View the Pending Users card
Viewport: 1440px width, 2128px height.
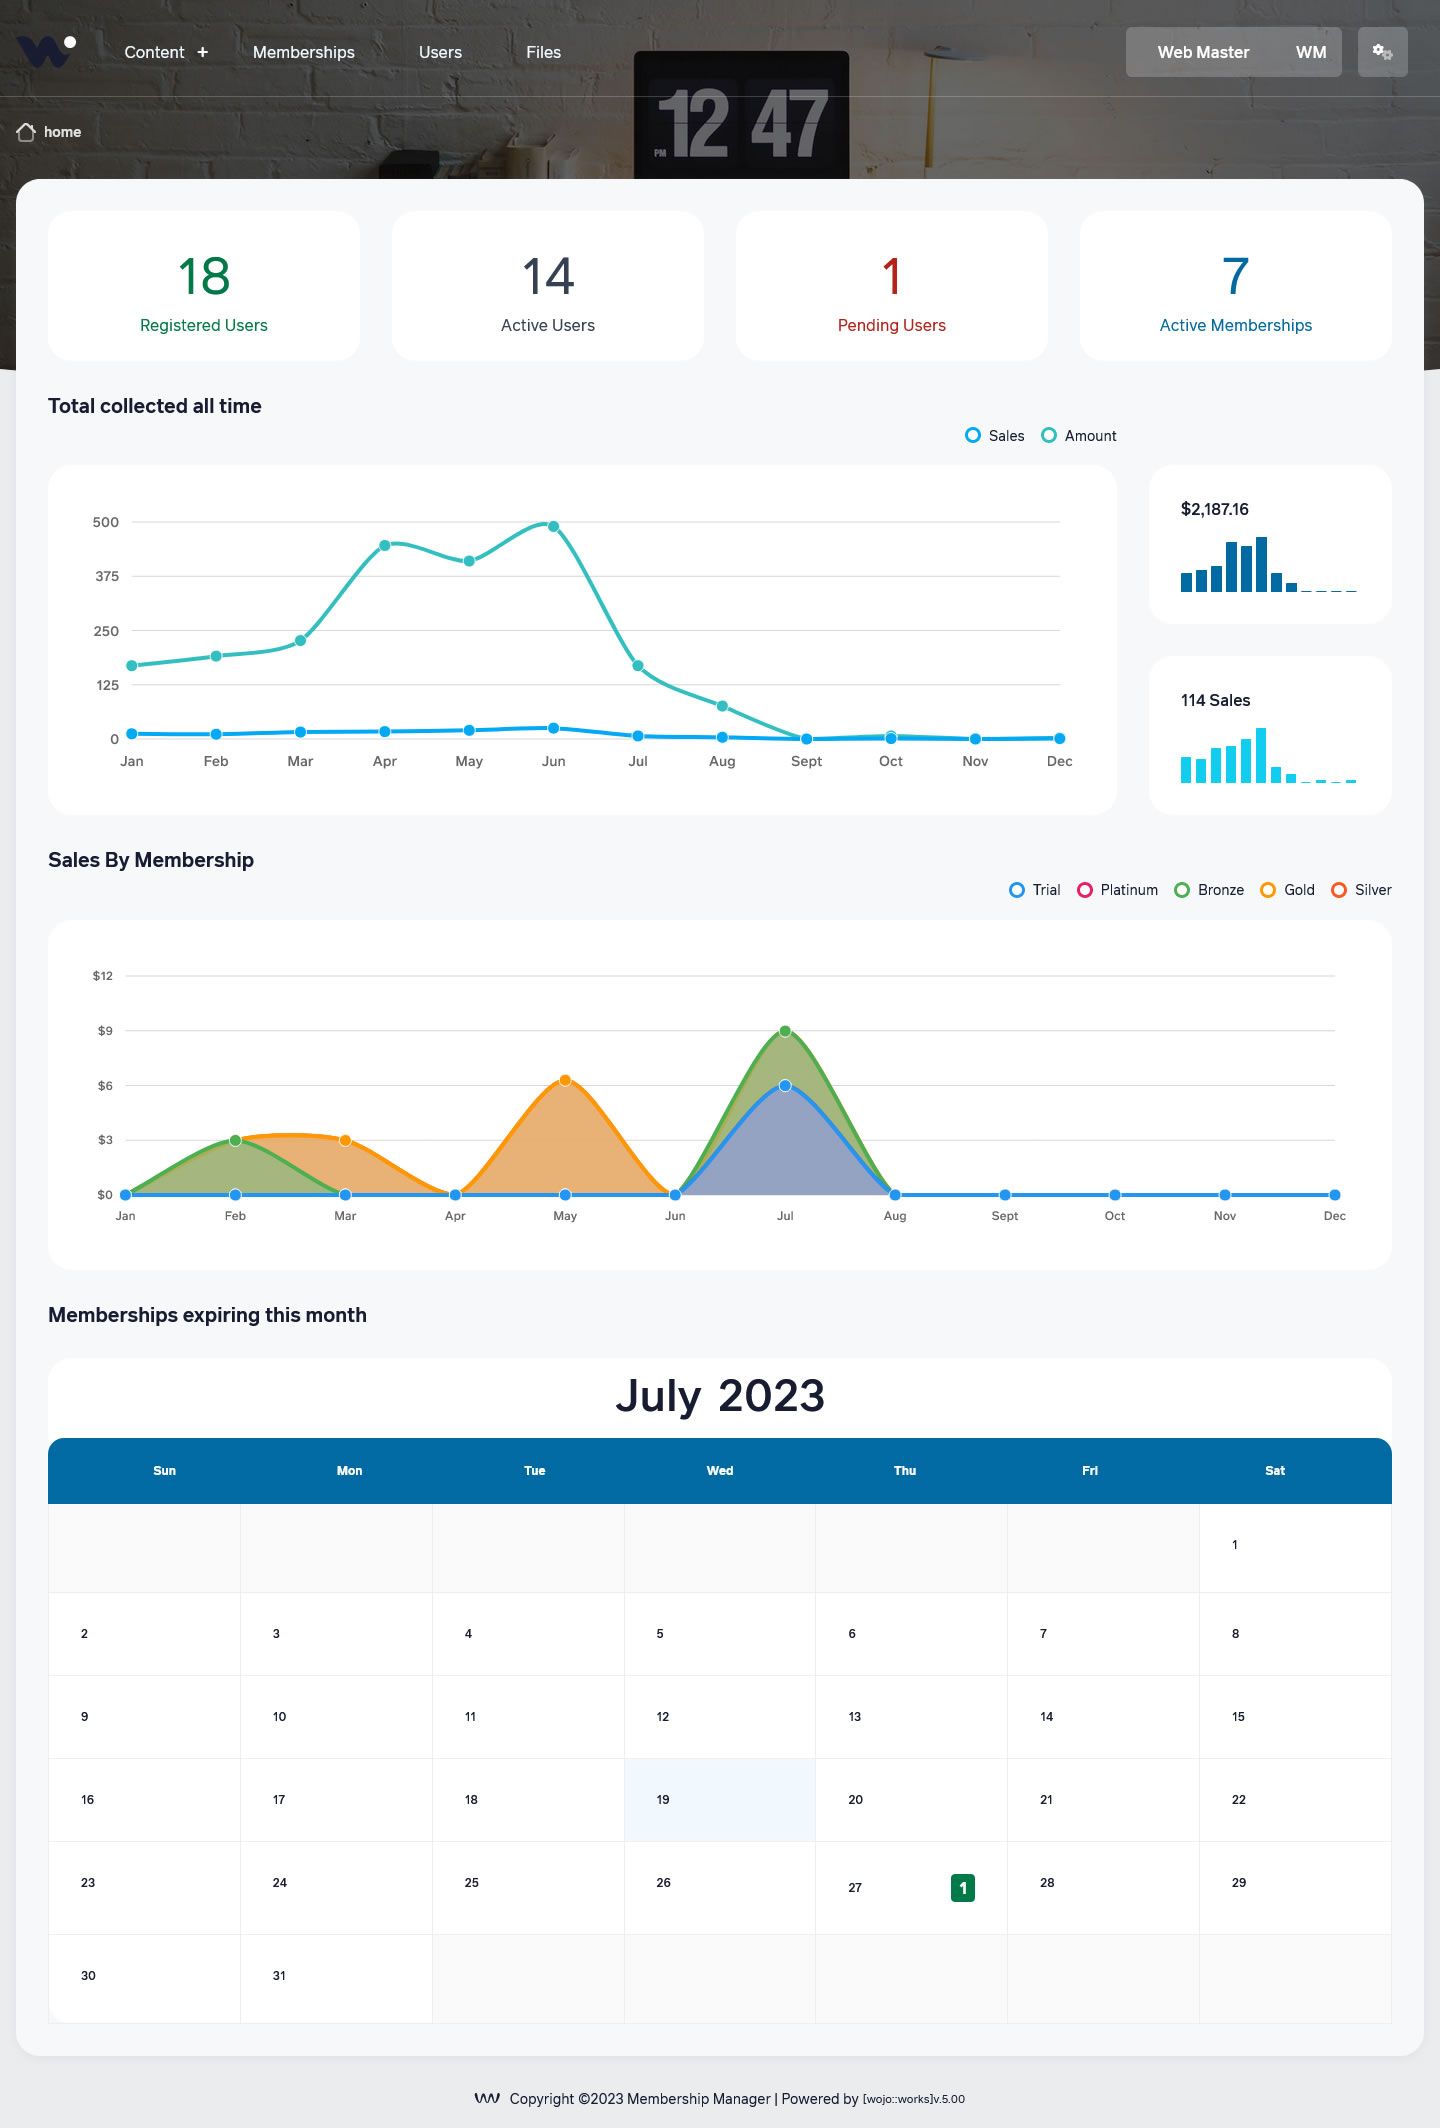[891, 286]
